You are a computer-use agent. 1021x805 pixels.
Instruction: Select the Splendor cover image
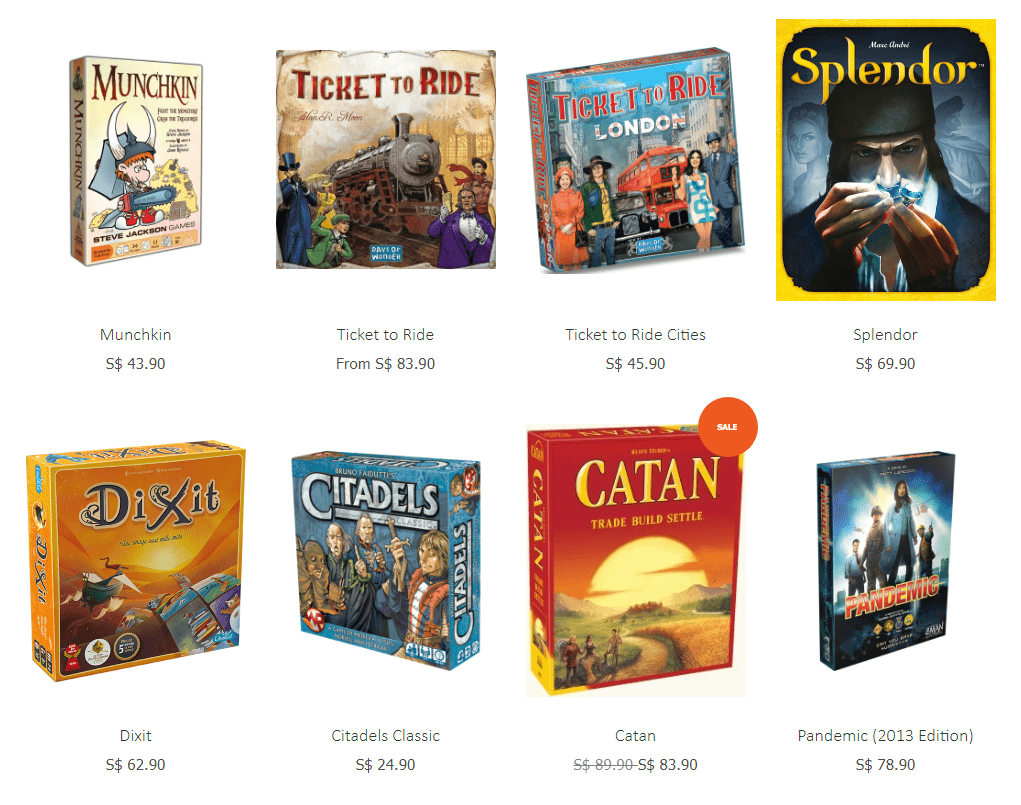tap(886, 160)
